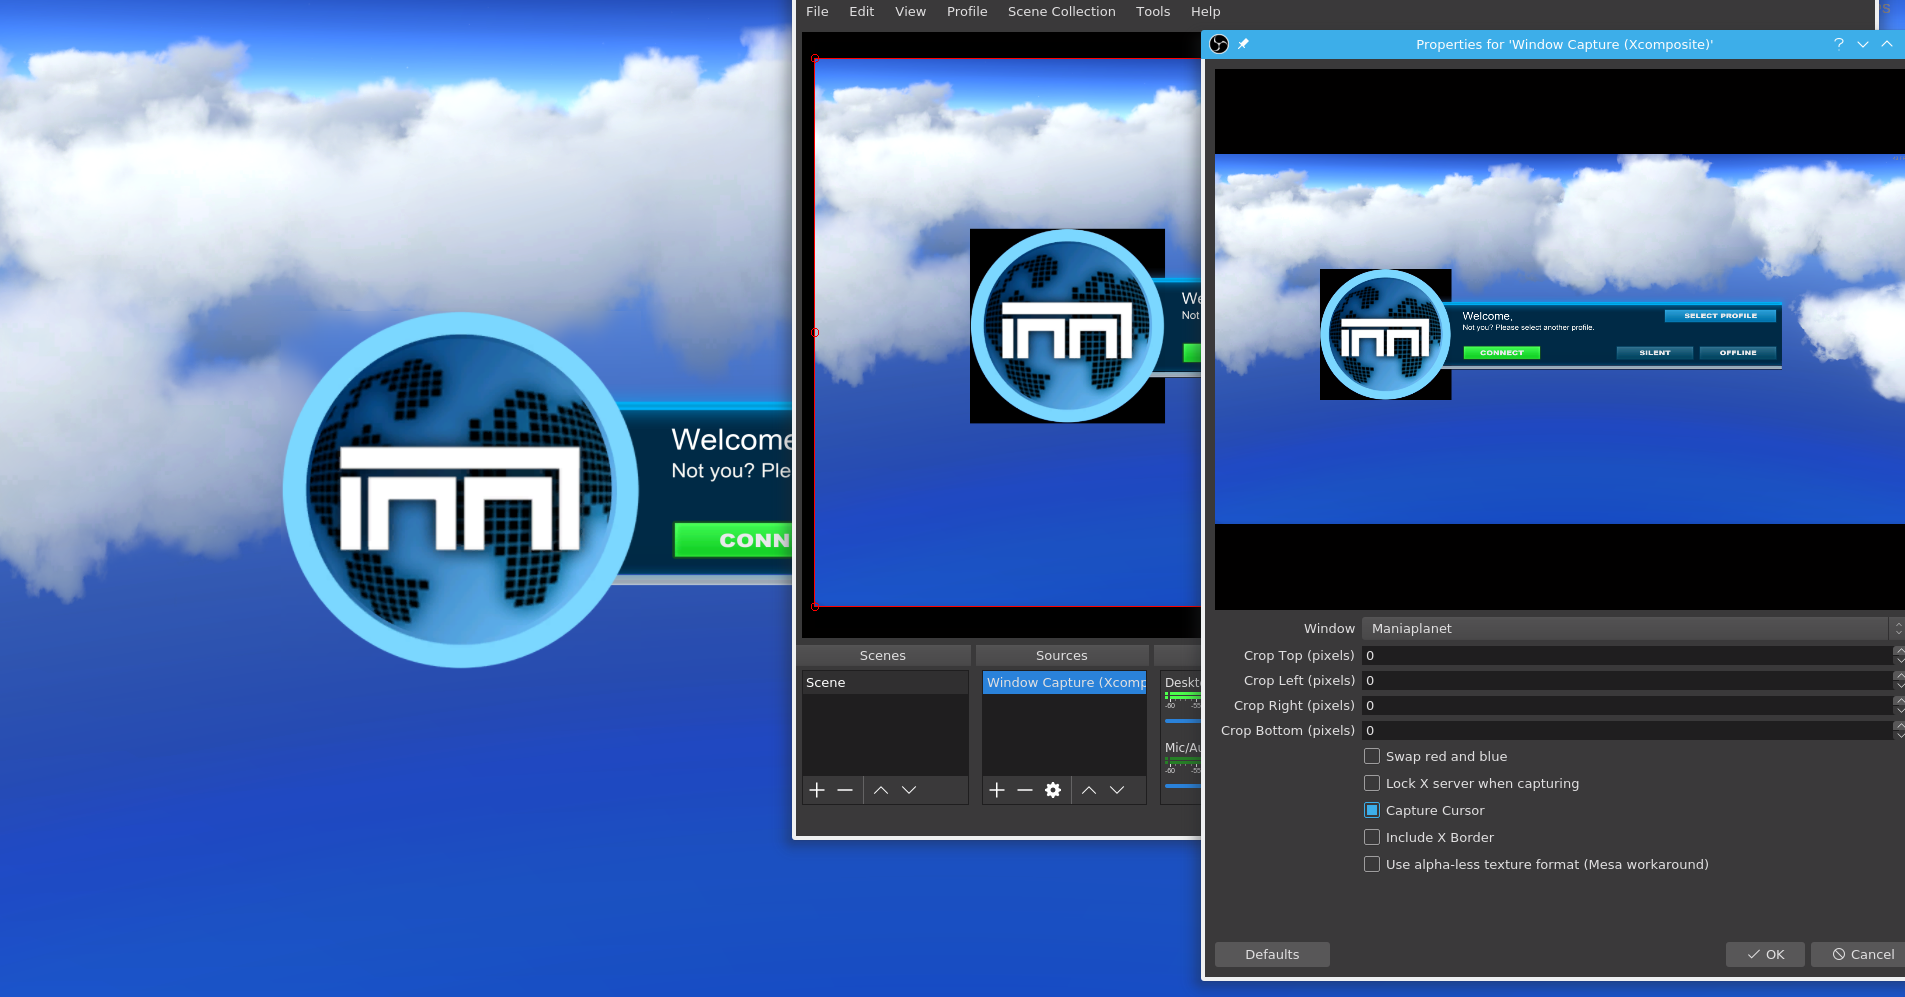Move the source up with the arrow icon

tap(1088, 790)
